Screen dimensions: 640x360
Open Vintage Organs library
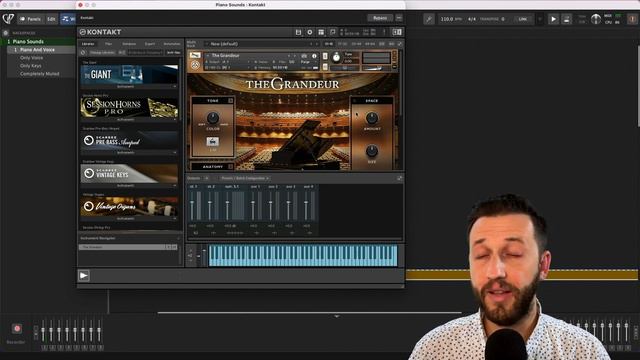(x=129, y=207)
